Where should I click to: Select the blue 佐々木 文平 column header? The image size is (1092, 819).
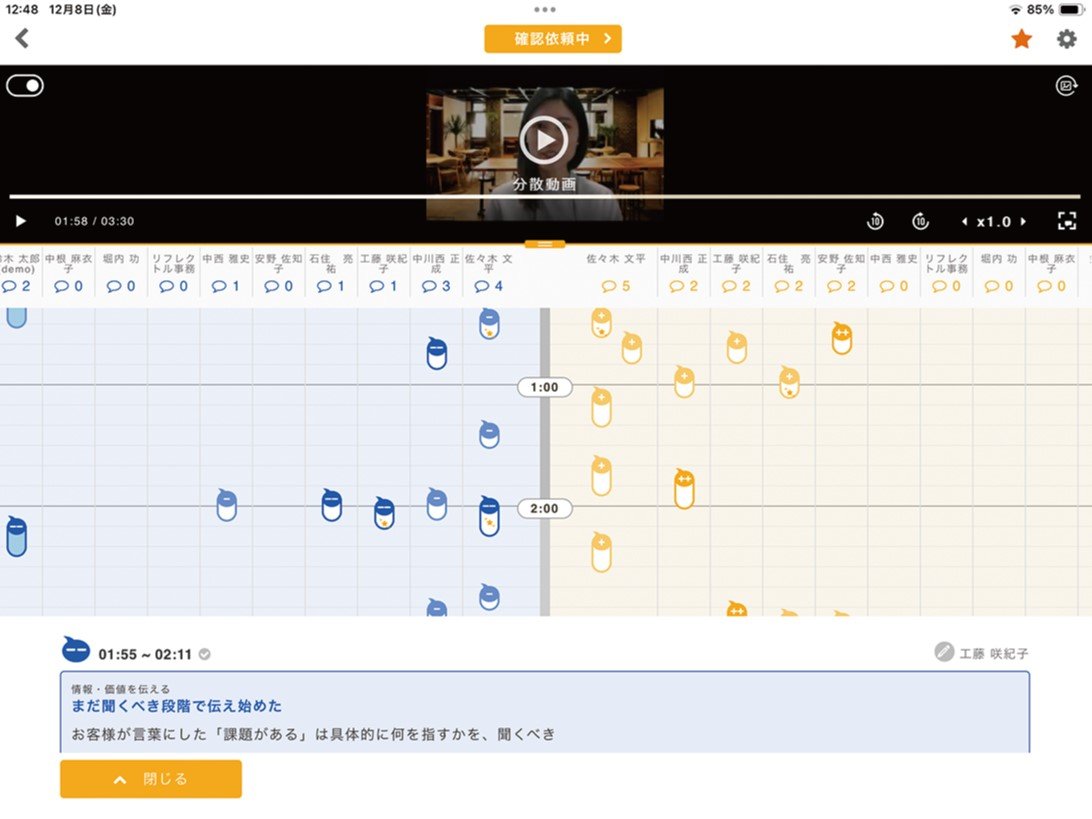(x=488, y=272)
